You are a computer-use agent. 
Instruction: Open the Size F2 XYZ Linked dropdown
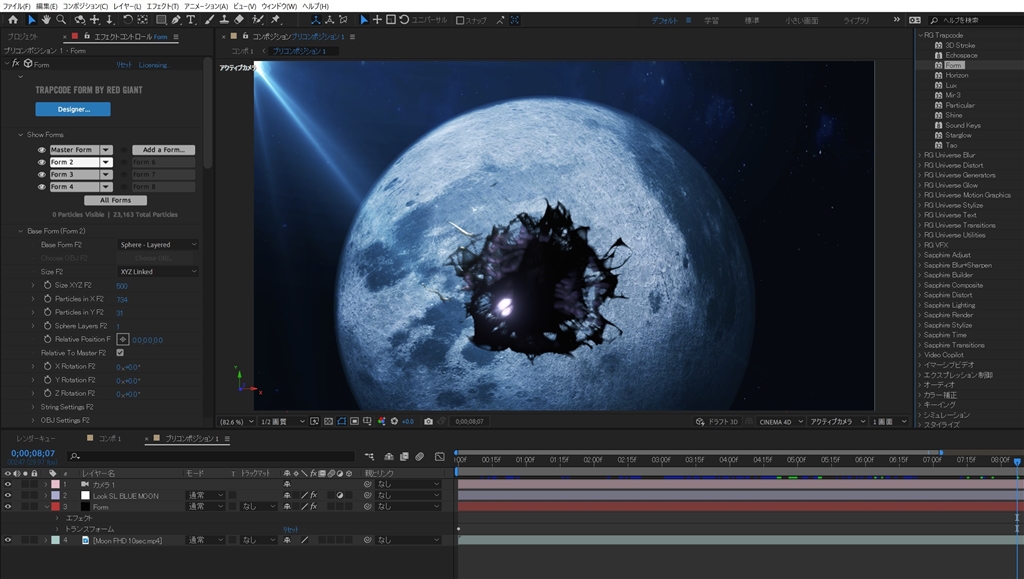(x=158, y=272)
